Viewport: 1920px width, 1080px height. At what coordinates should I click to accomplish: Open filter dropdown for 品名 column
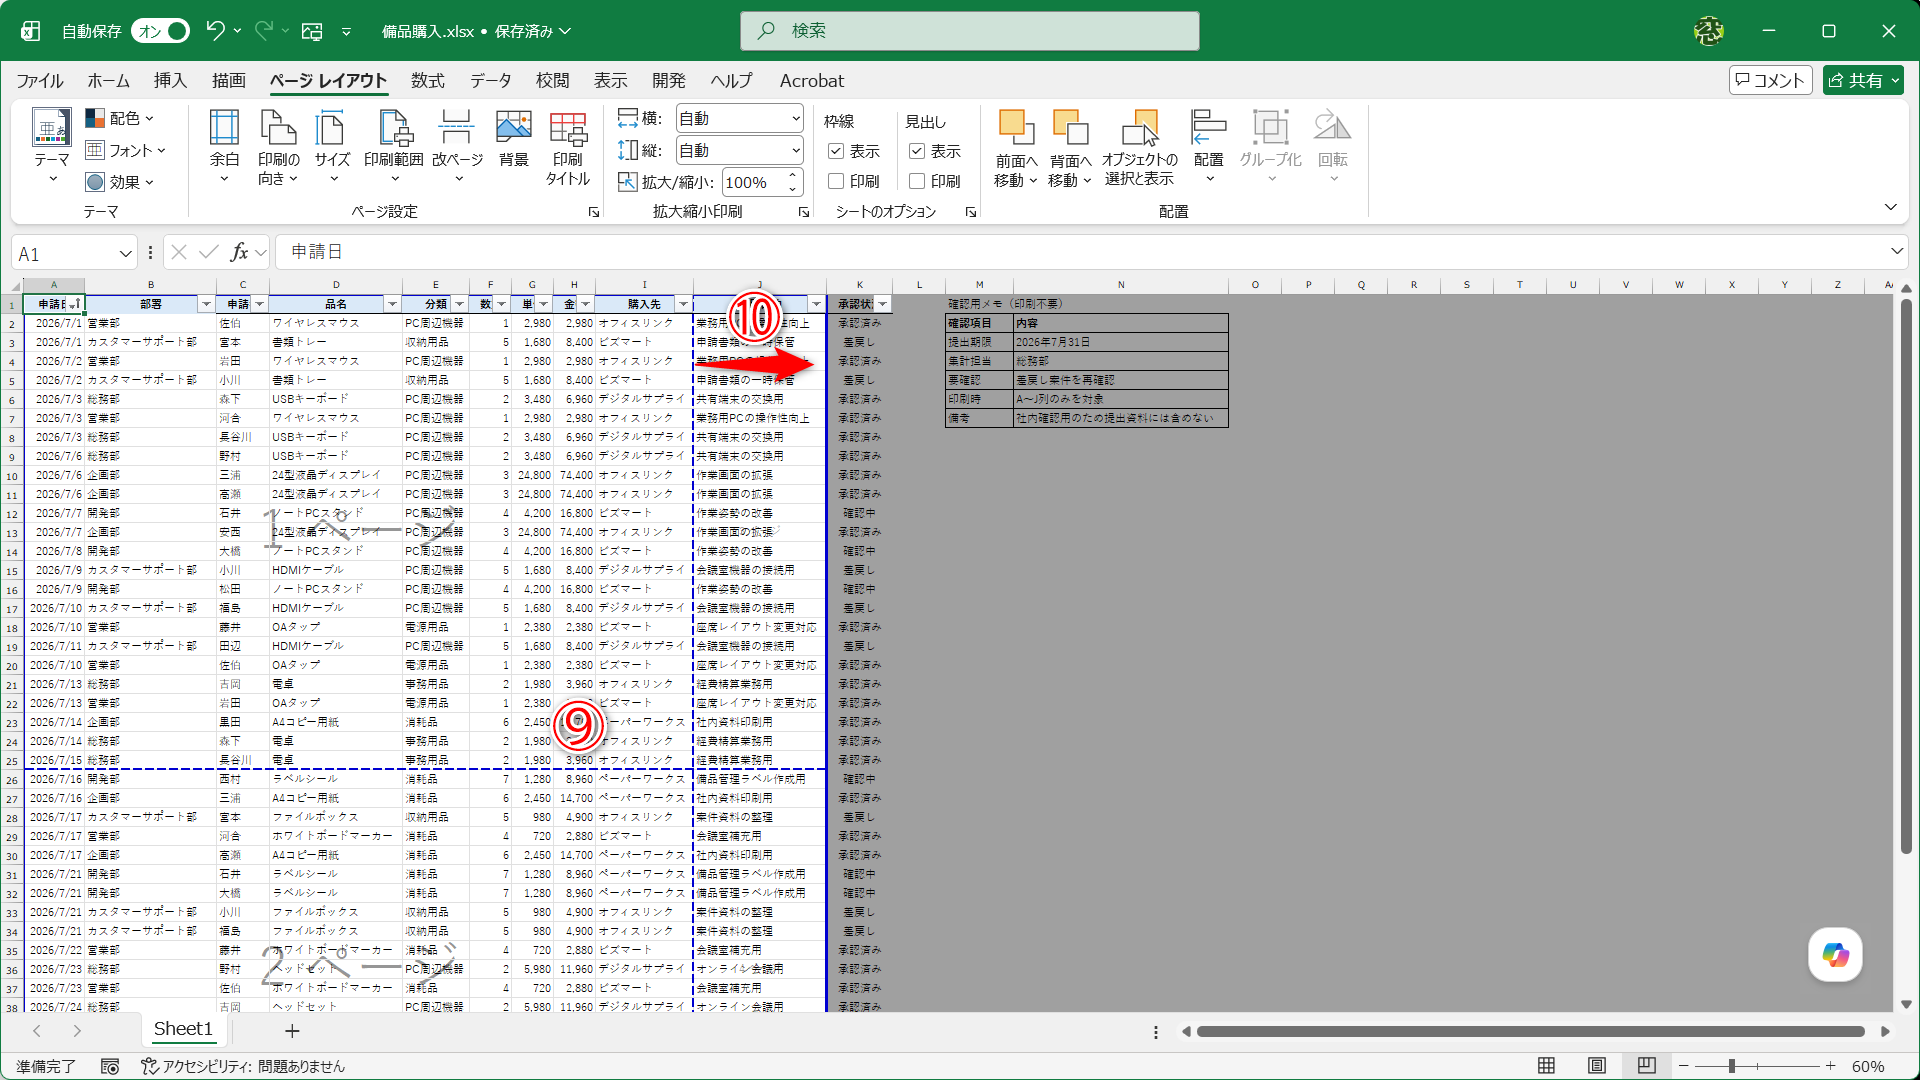[x=392, y=304]
